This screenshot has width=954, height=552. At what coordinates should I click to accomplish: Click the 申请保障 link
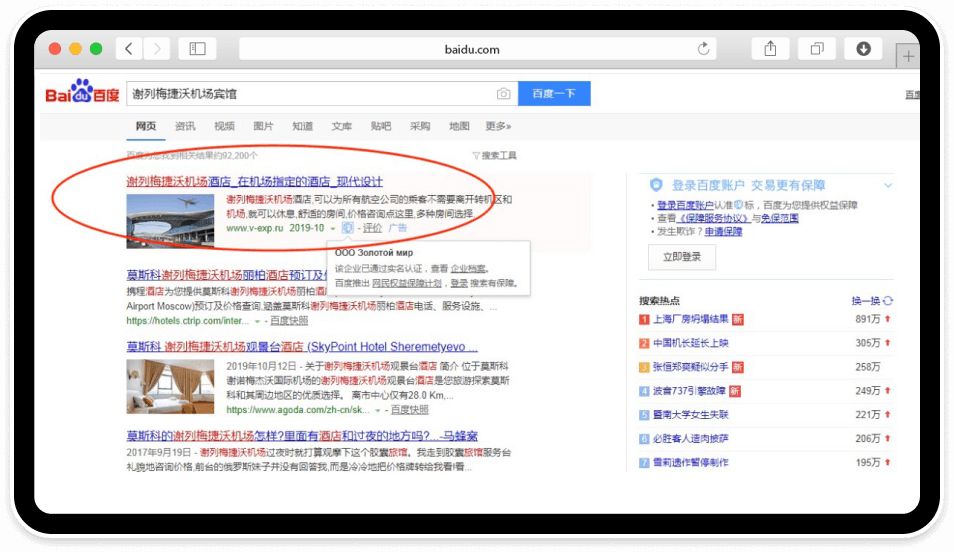[723, 231]
